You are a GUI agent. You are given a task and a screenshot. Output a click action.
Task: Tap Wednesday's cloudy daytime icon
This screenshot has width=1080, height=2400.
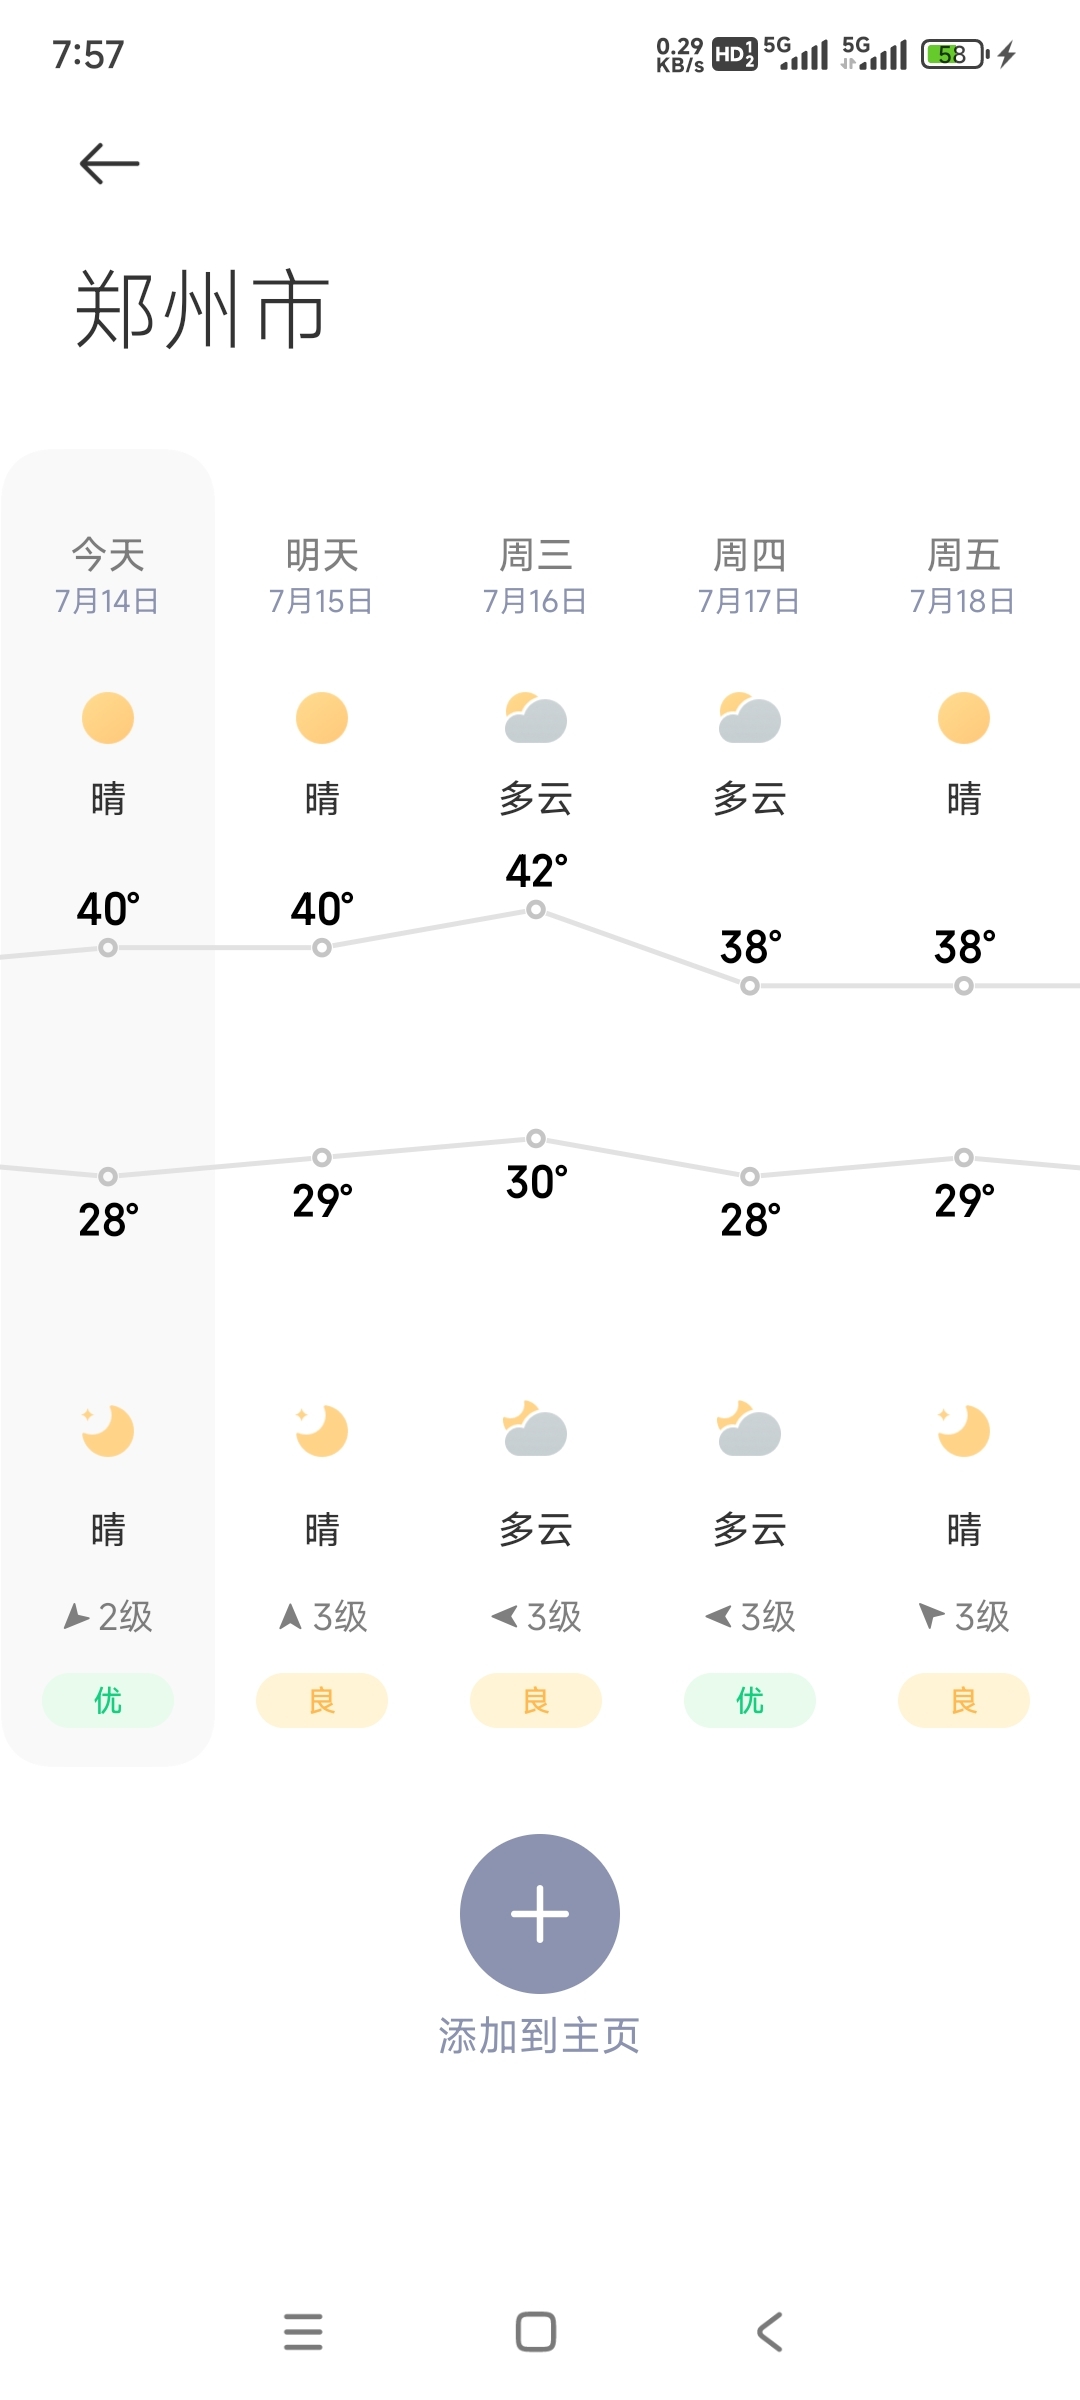click(x=536, y=718)
